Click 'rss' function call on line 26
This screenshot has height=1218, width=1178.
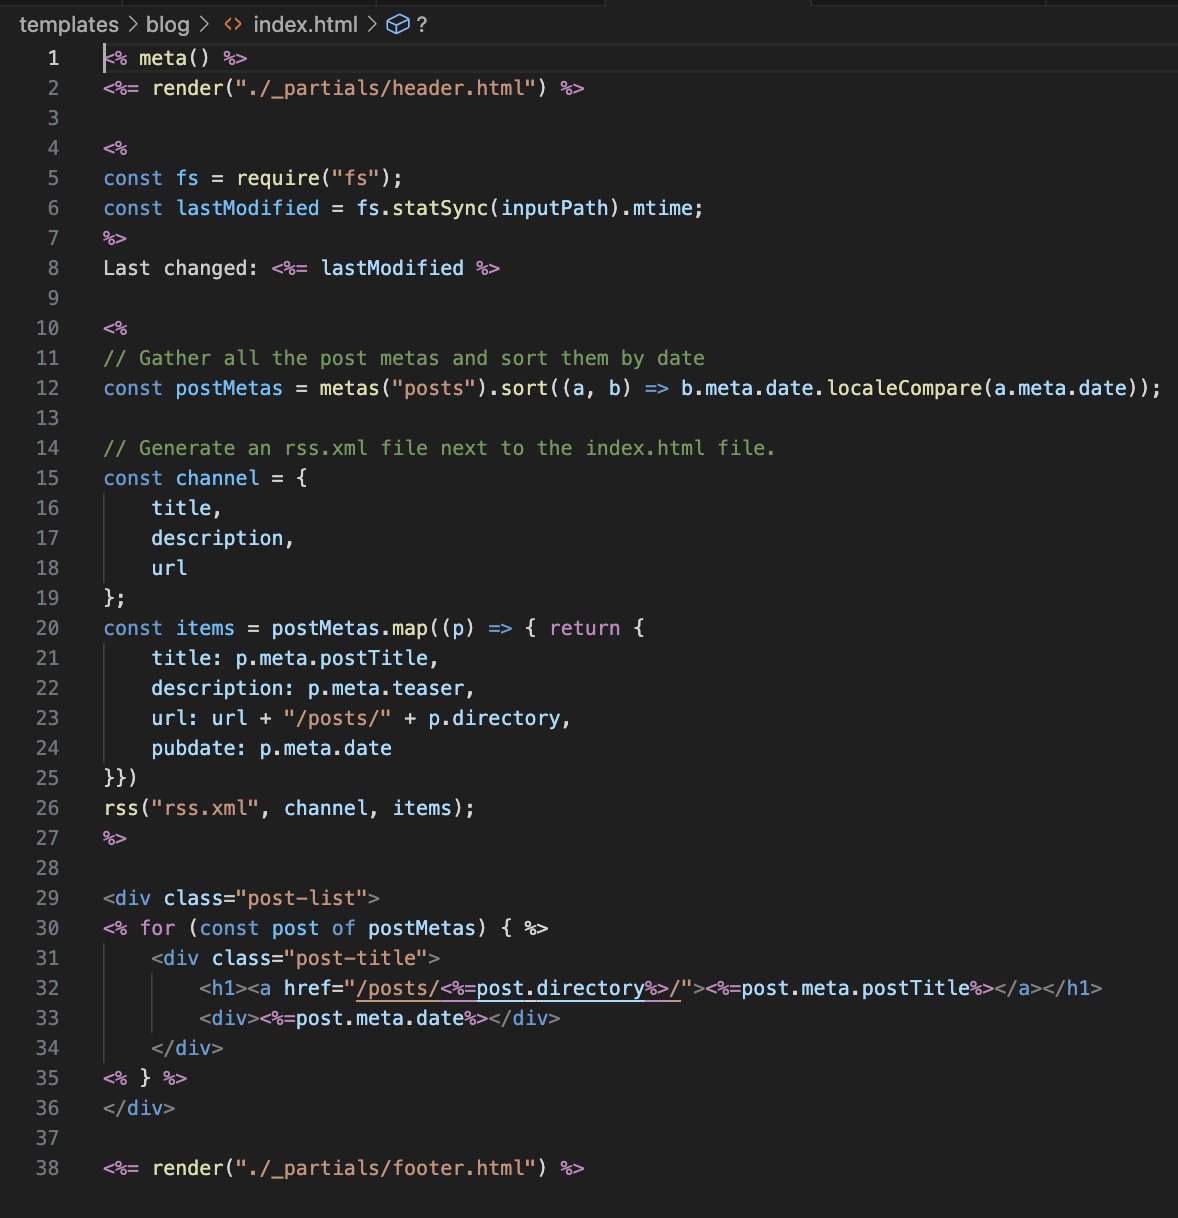(121, 808)
